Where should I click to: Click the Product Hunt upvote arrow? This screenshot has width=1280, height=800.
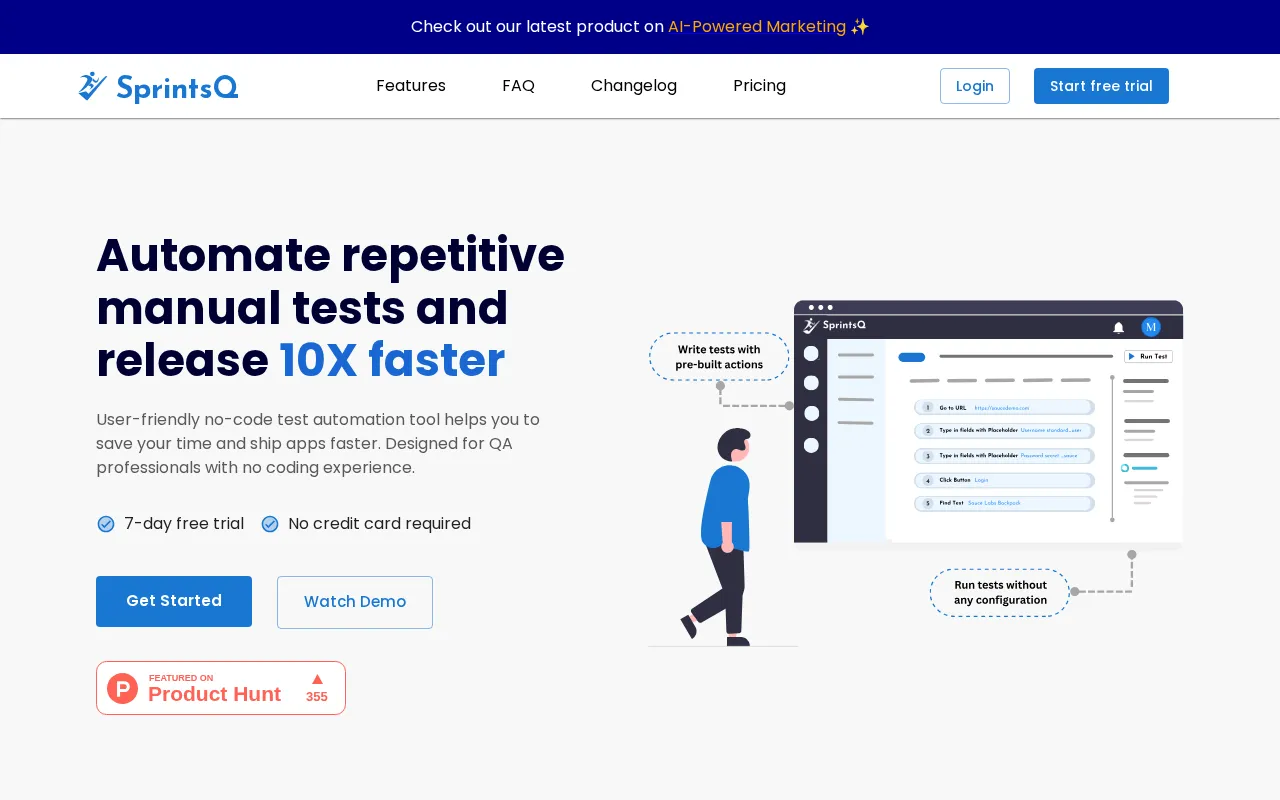[x=317, y=679]
